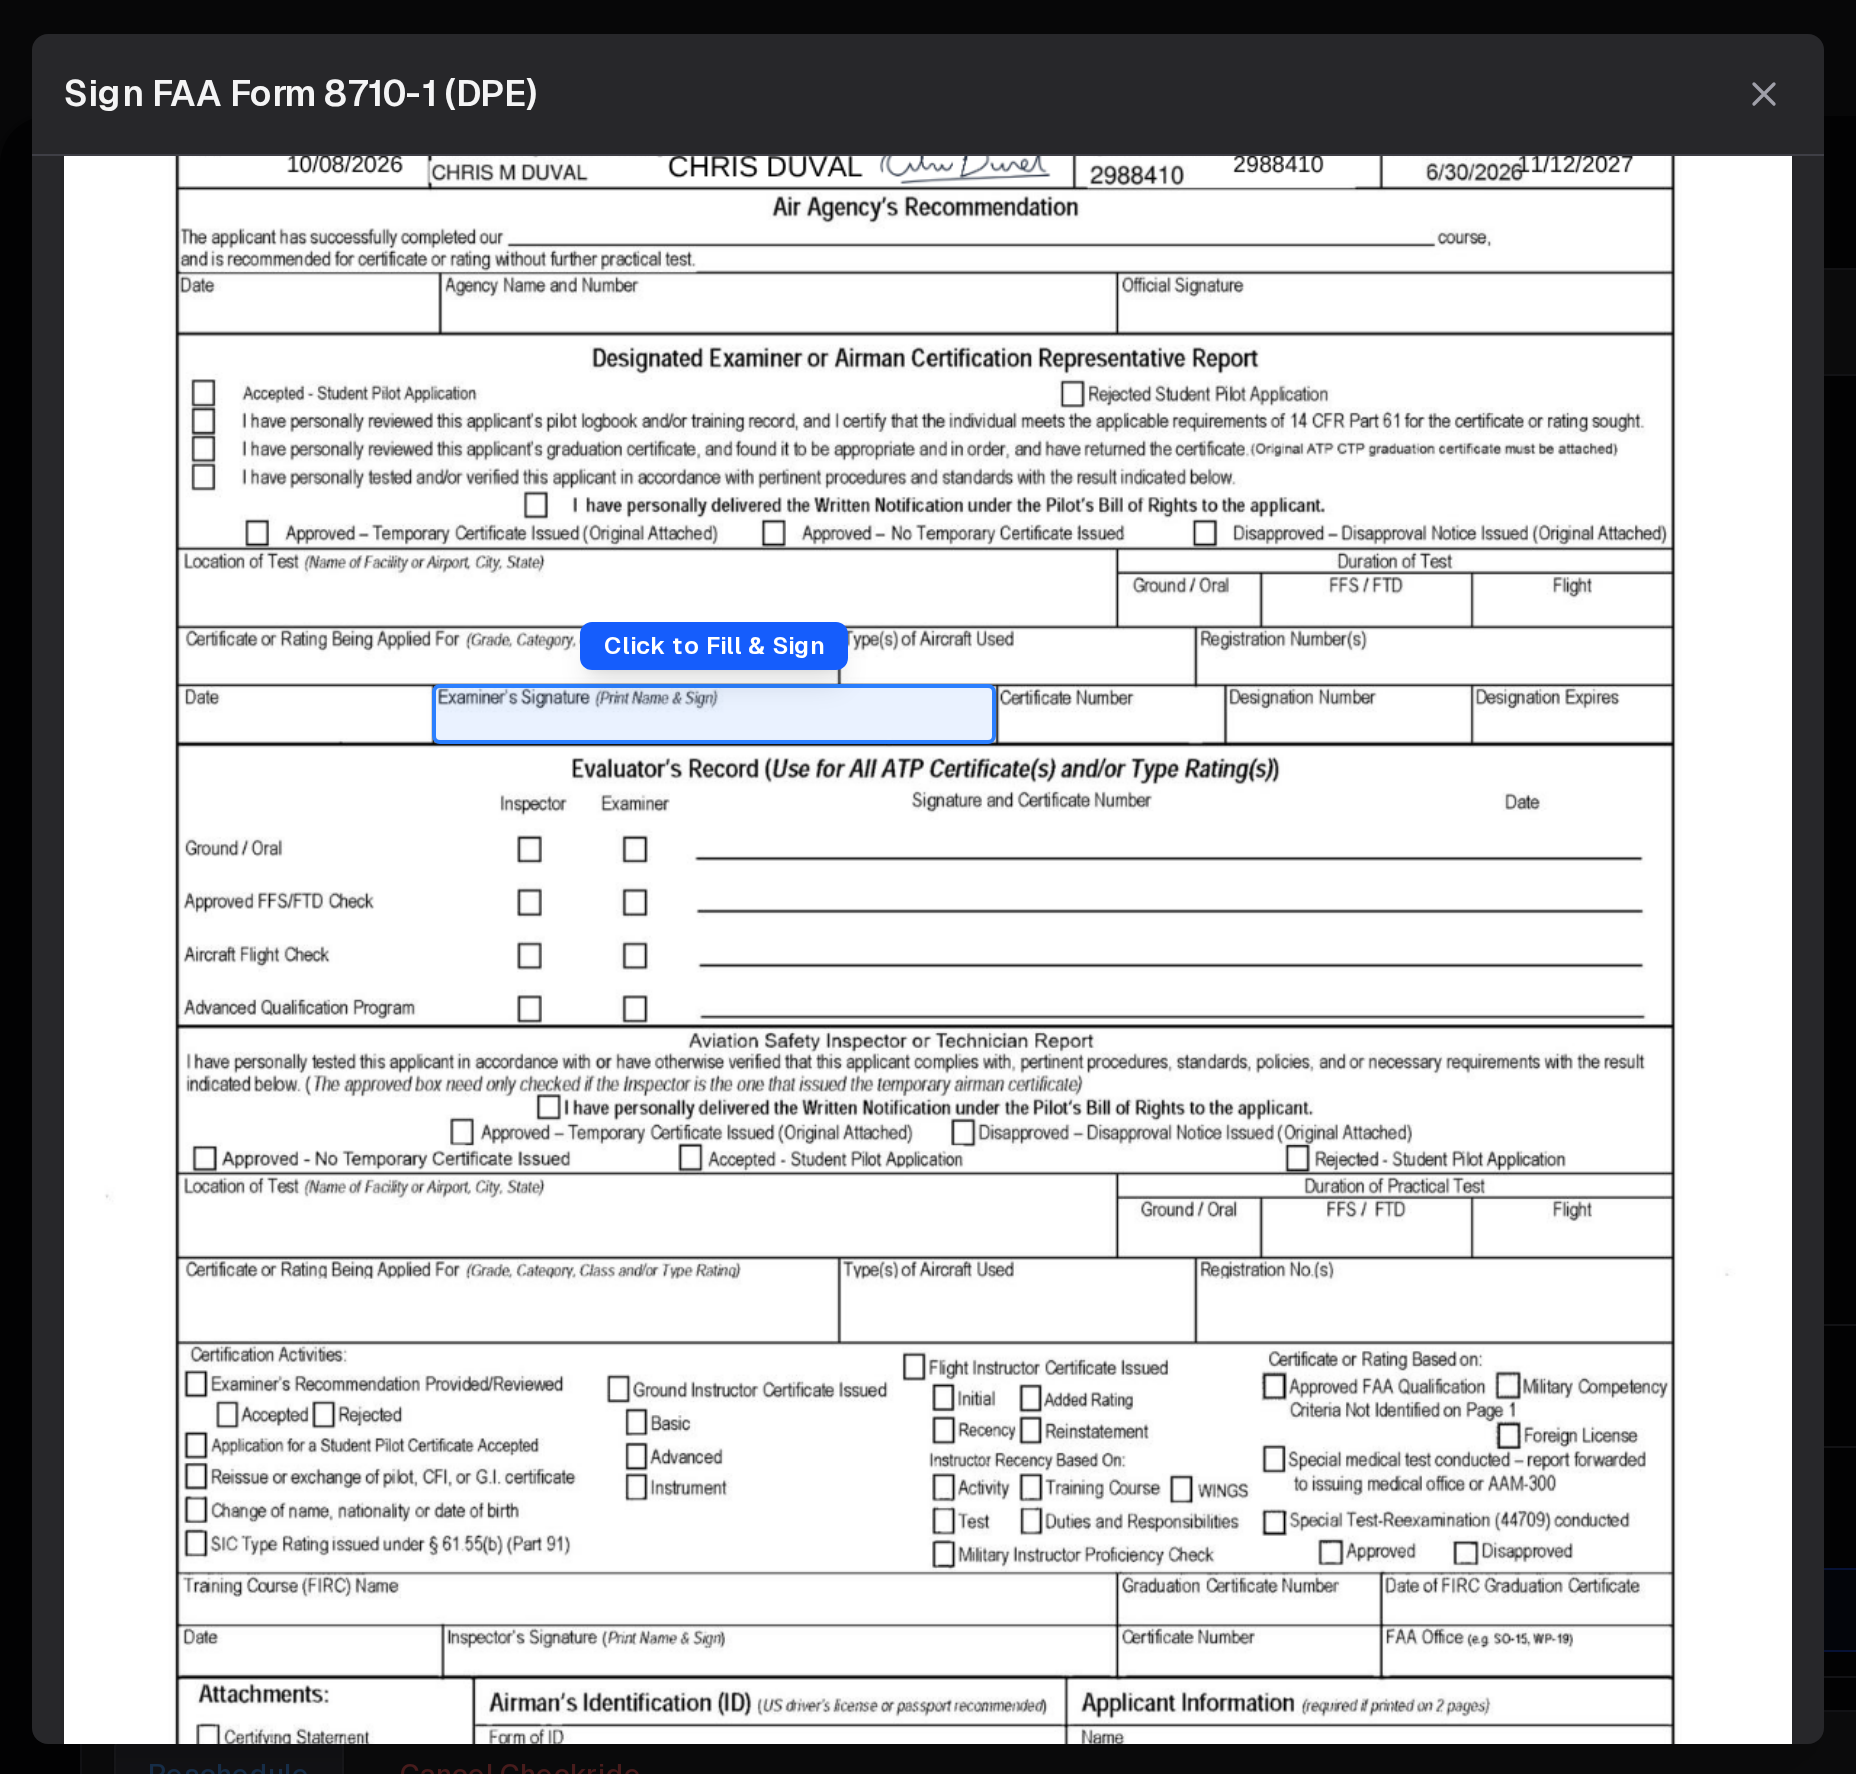
Task: Click the 'Click to Fill & Sign' button
Action: [714, 646]
